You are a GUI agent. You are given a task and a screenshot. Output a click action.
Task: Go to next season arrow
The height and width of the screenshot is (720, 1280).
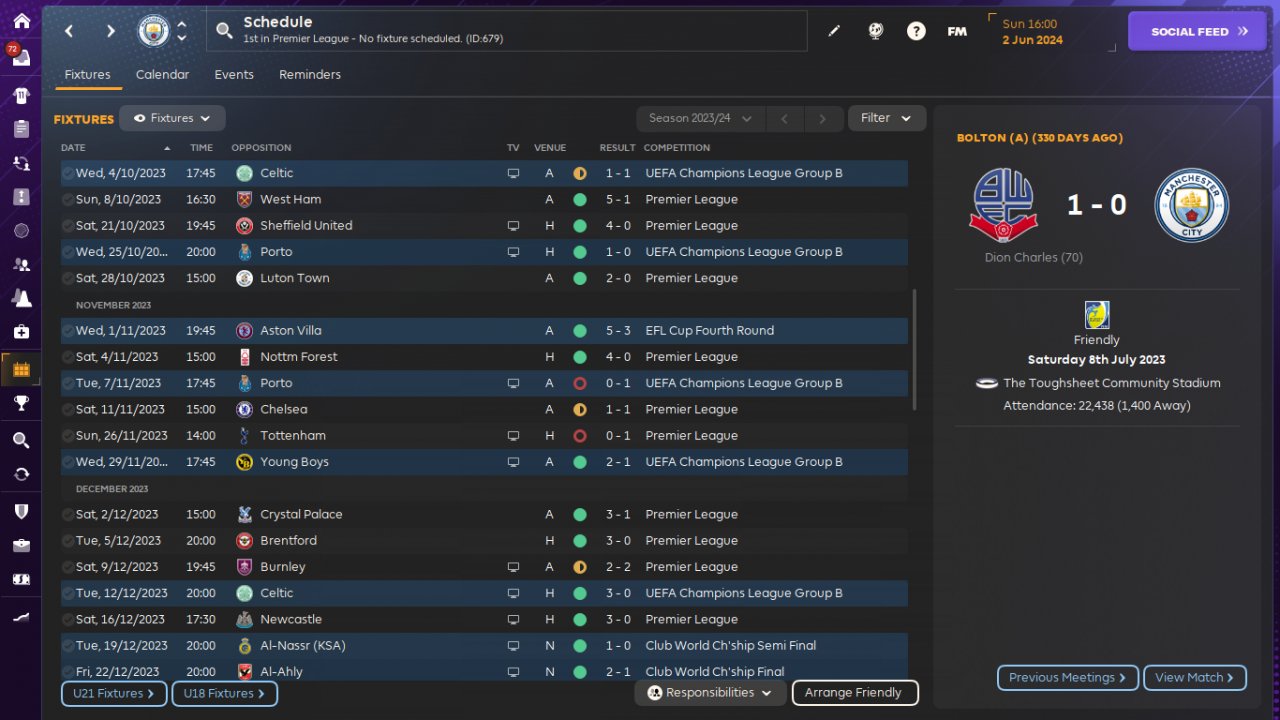(823, 119)
